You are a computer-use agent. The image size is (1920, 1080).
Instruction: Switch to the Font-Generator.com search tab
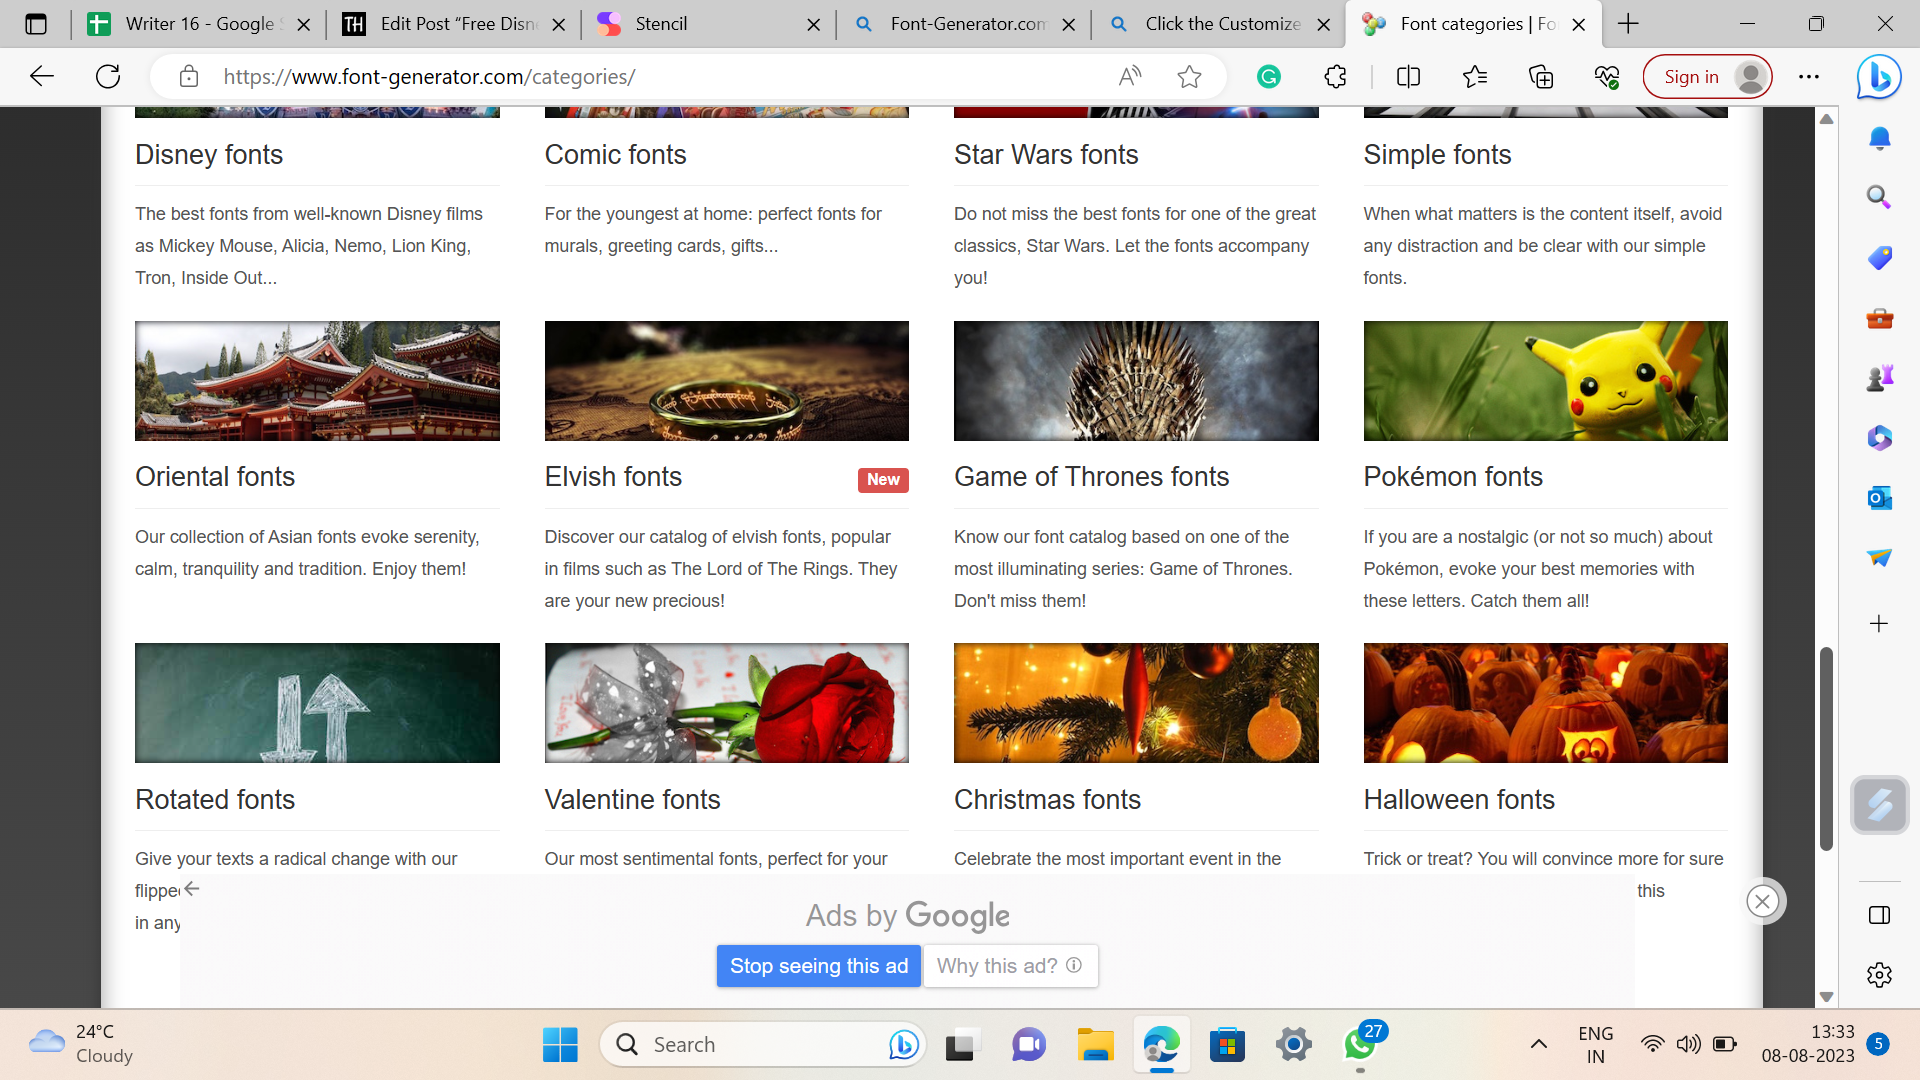coord(964,24)
